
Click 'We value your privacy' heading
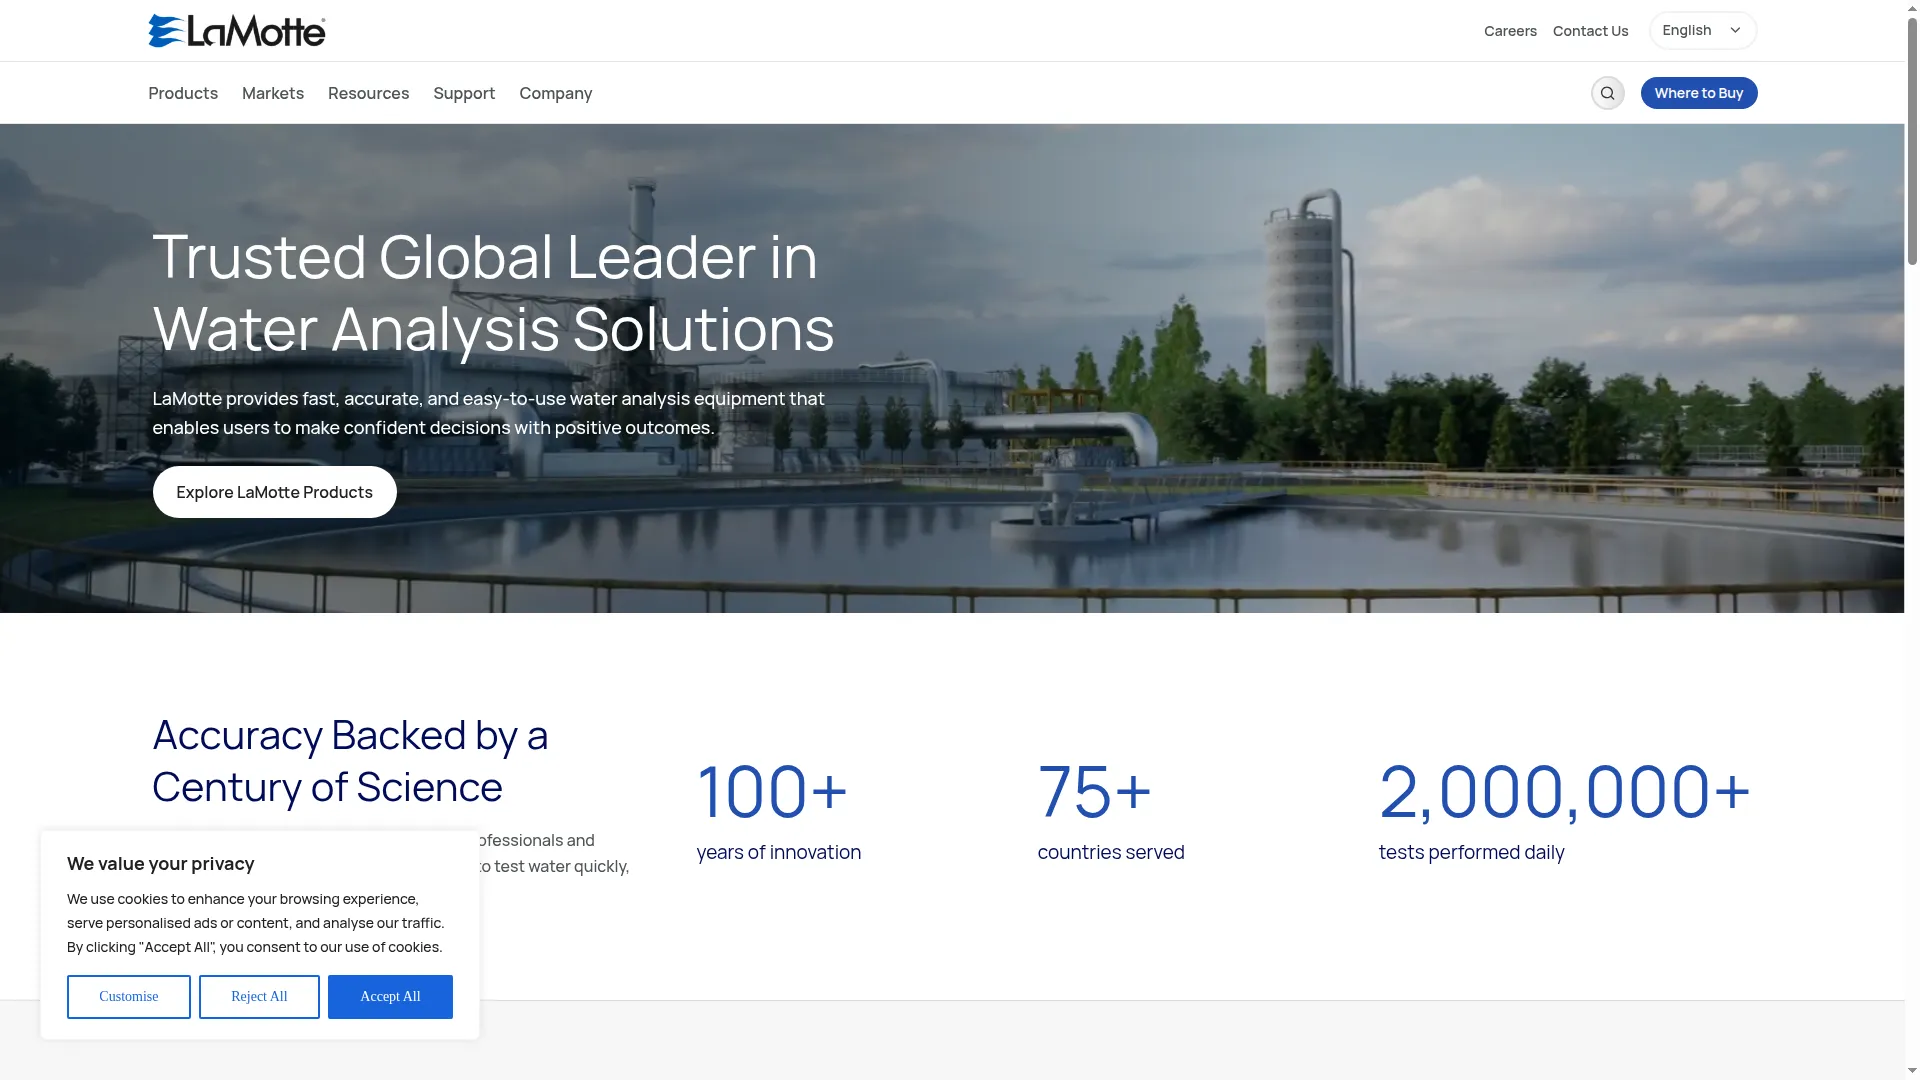tap(160, 864)
